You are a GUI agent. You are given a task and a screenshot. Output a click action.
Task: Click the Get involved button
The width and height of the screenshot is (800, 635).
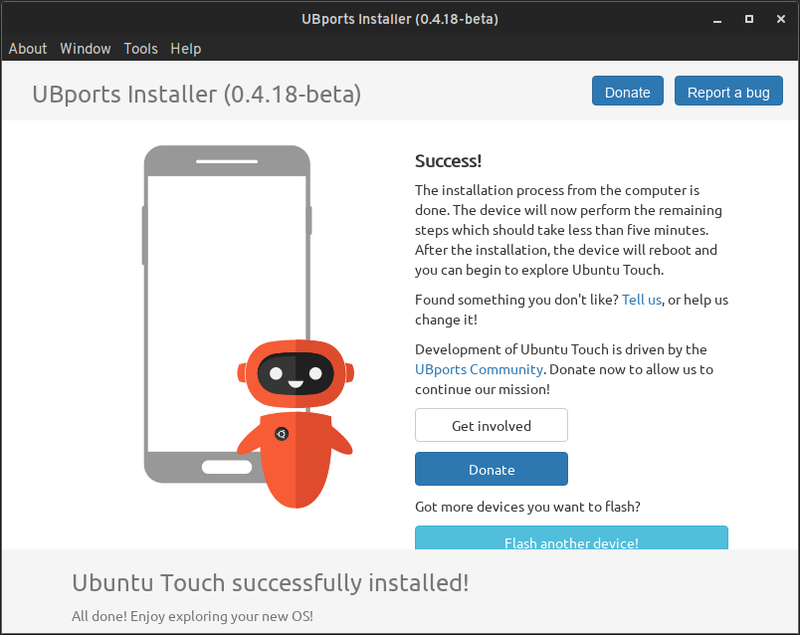[491, 425]
